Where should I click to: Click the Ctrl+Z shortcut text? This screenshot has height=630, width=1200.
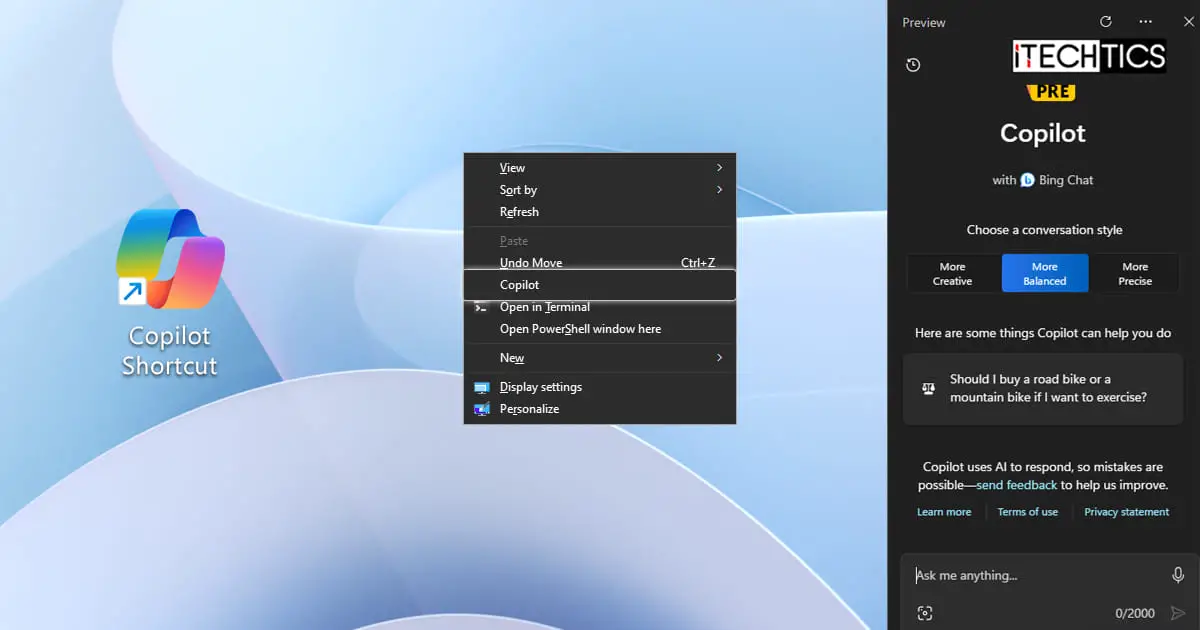698,263
